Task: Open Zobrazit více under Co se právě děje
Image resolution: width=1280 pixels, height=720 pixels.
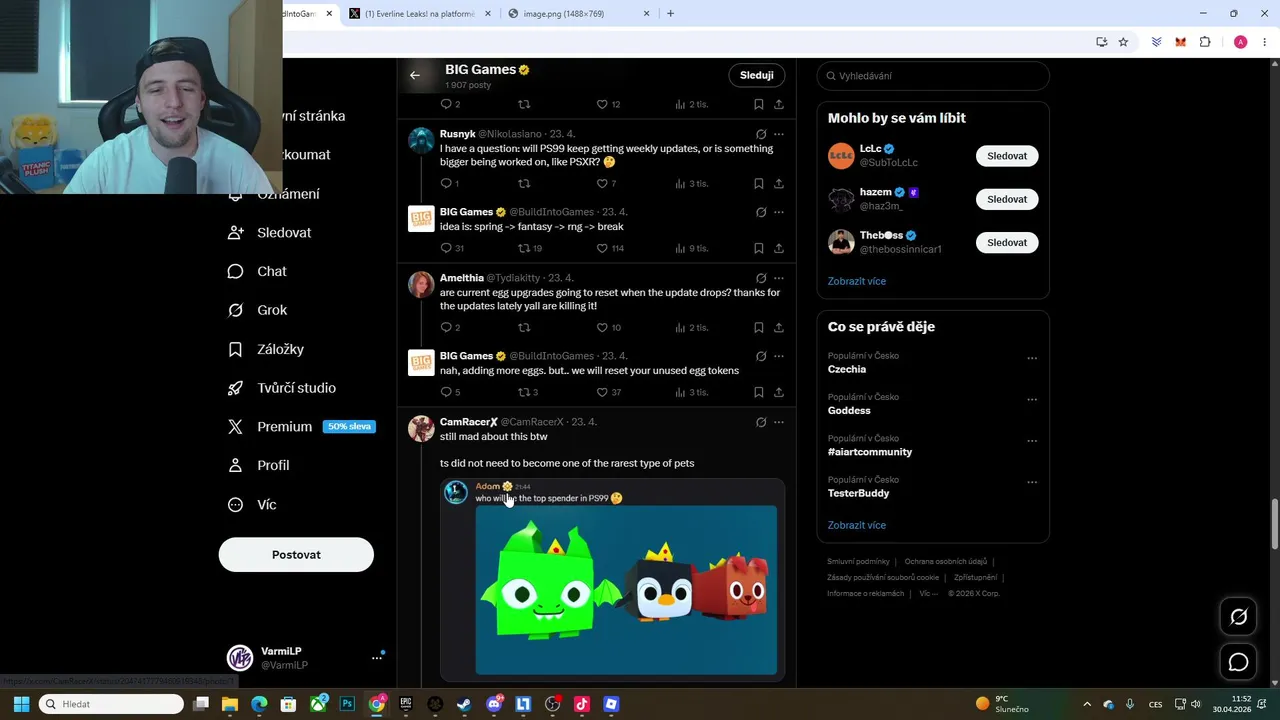Action: tap(857, 525)
